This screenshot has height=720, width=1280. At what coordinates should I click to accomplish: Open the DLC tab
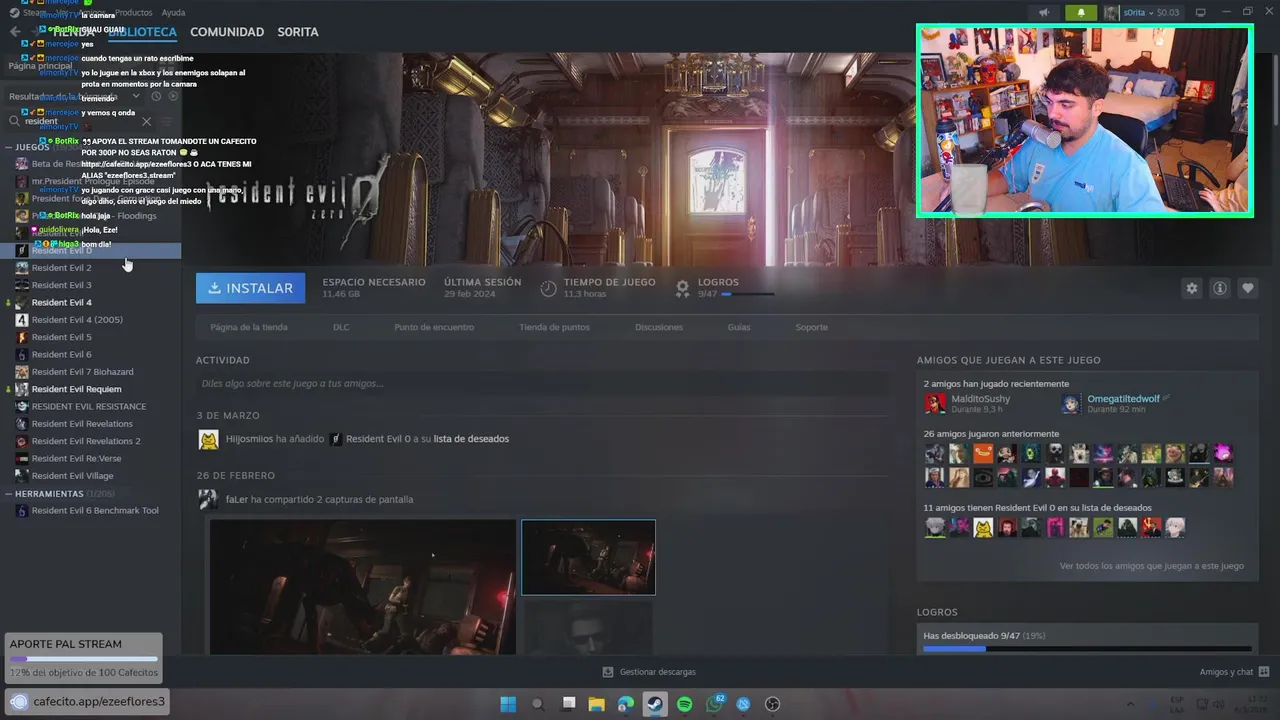341,327
